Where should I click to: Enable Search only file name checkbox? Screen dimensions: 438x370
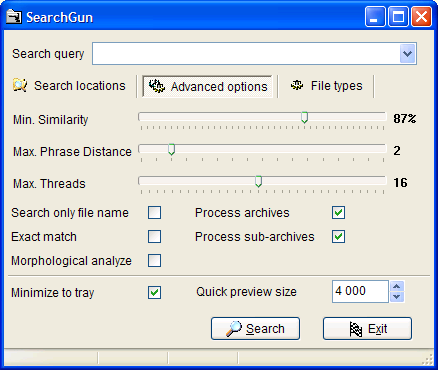point(155,213)
